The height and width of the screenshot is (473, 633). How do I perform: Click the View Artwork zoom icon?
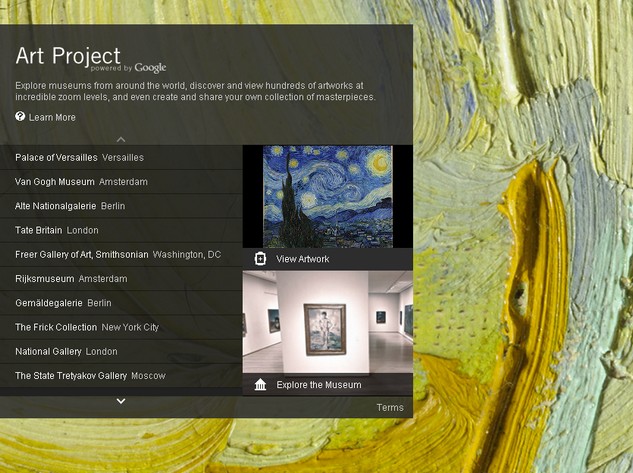point(260,259)
